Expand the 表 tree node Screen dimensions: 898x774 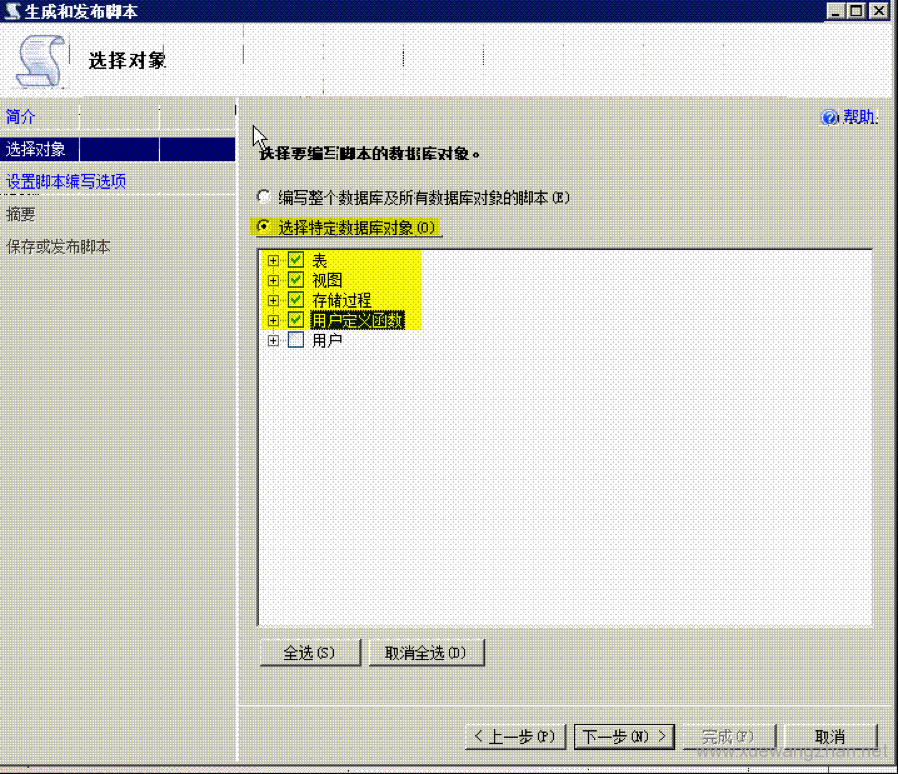pos(273,260)
